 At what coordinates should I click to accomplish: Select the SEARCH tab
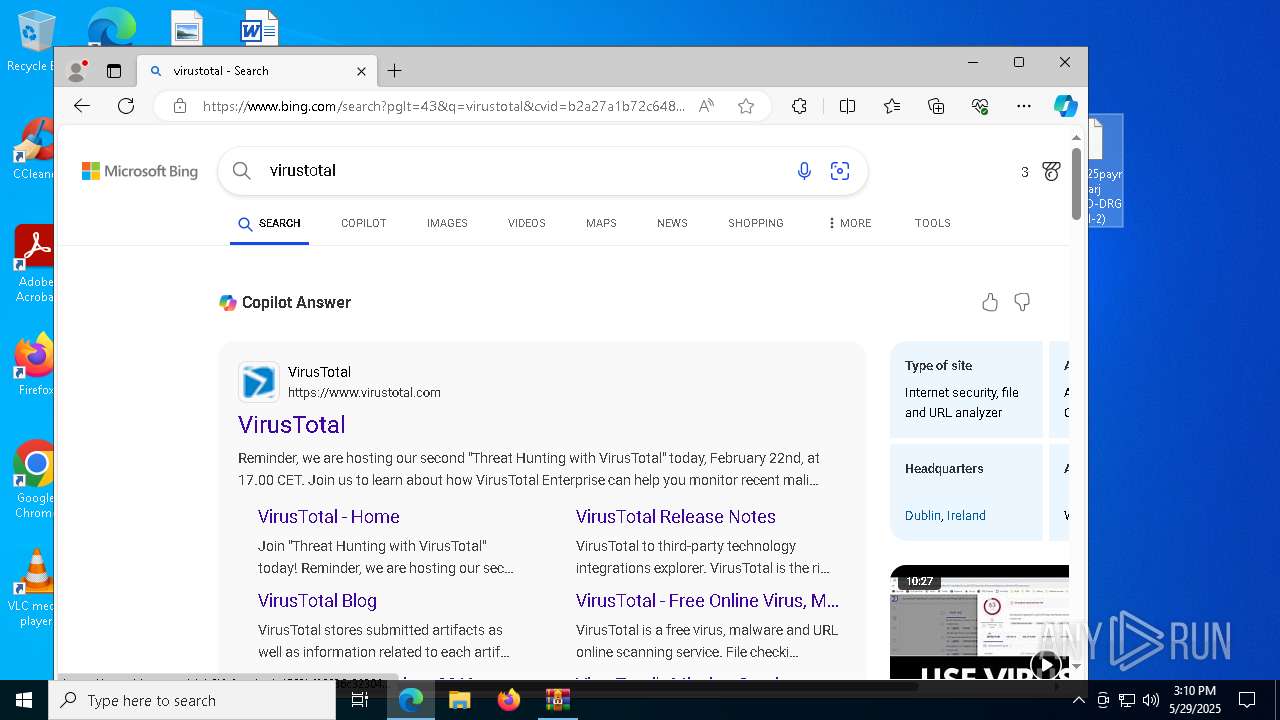pyautogui.click(x=269, y=223)
